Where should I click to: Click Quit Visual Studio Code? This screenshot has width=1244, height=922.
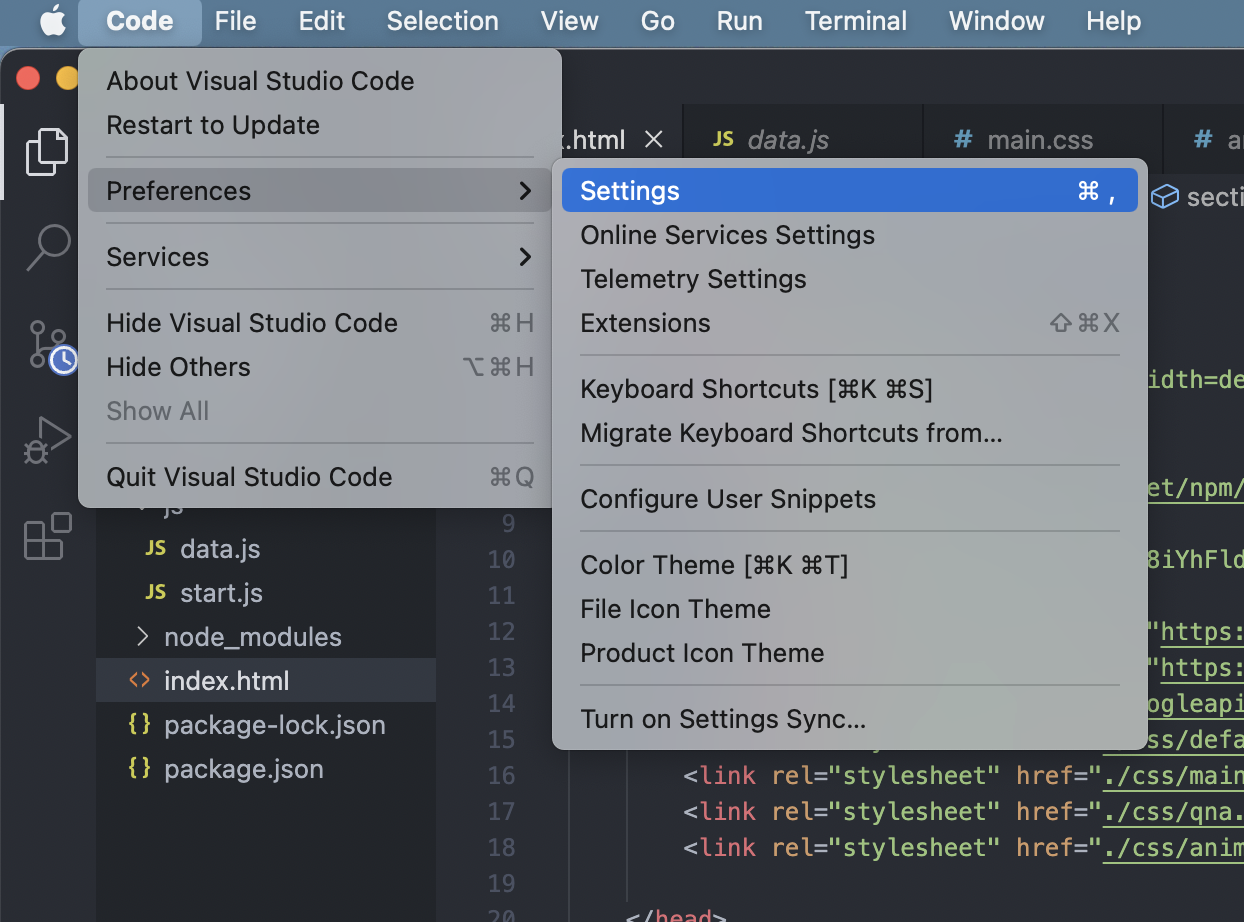click(x=249, y=477)
